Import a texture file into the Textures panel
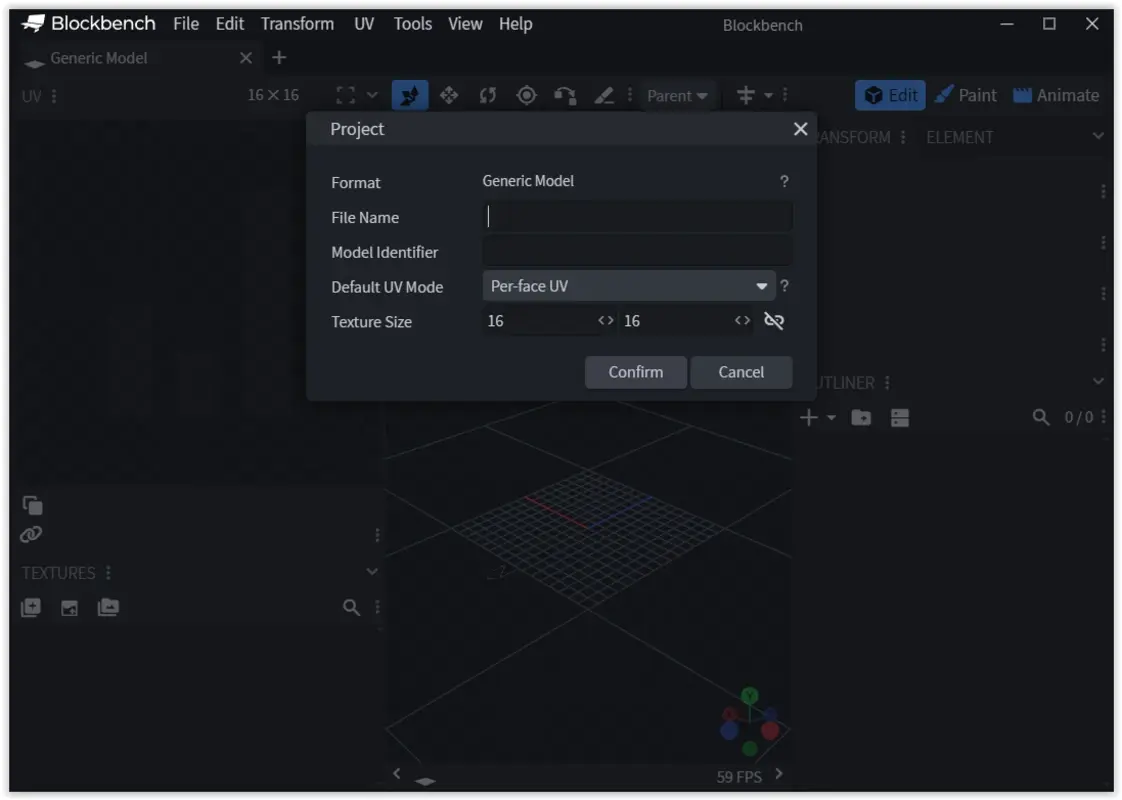The height and width of the screenshot is (800, 1122). pyautogui.click(x=68, y=607)
